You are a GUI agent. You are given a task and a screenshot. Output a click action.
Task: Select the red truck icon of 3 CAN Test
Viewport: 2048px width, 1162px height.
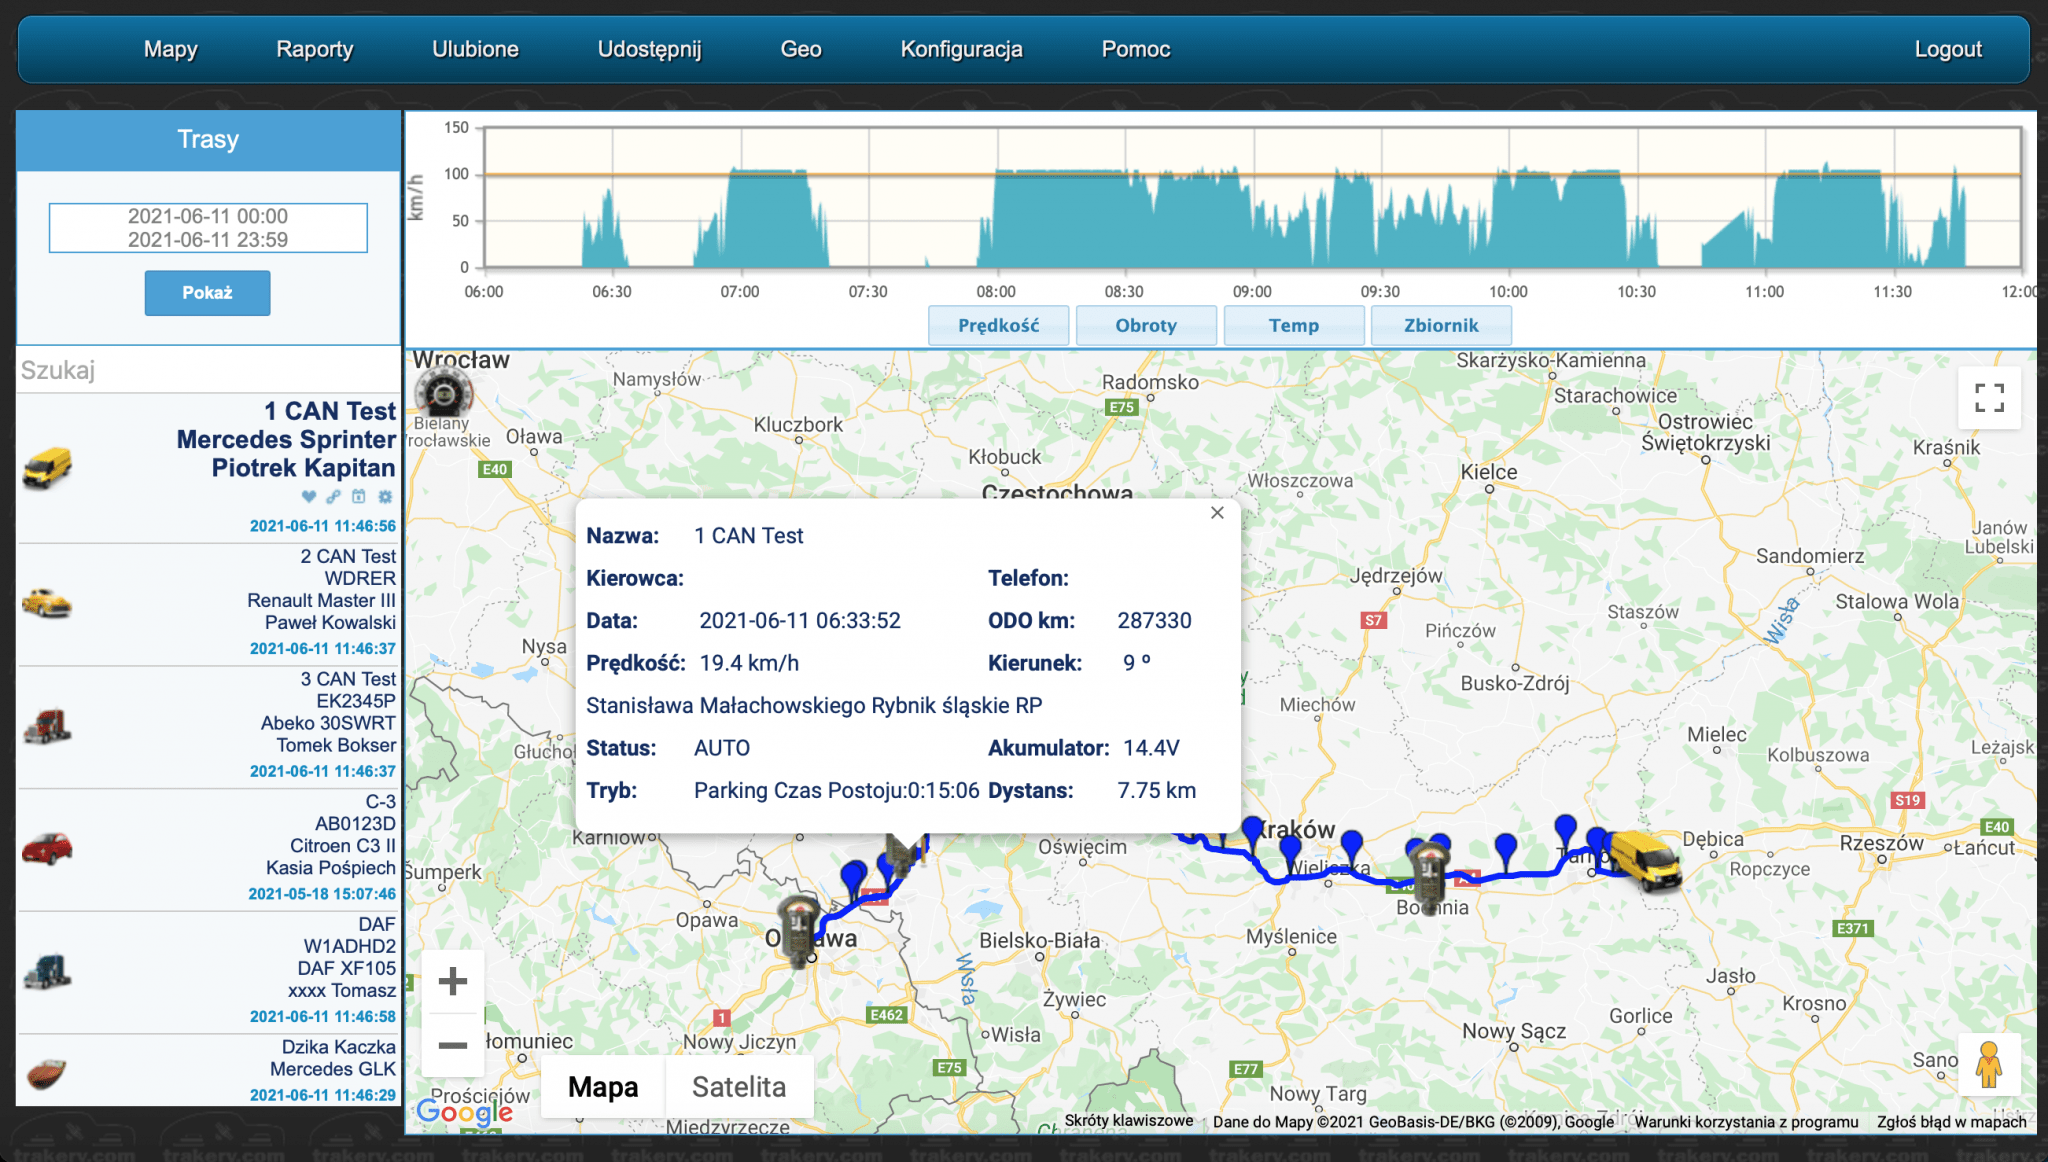[x=47, y=726]
